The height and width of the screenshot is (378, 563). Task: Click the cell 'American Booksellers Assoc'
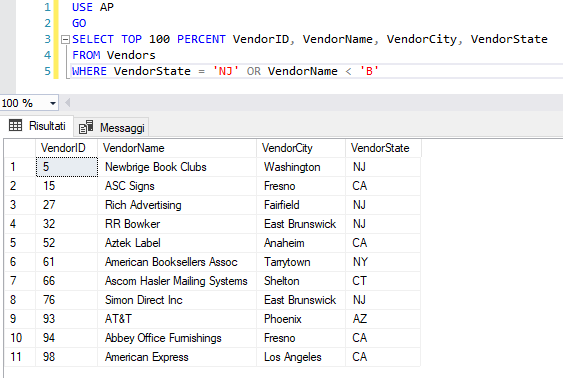tap(177, 262)
